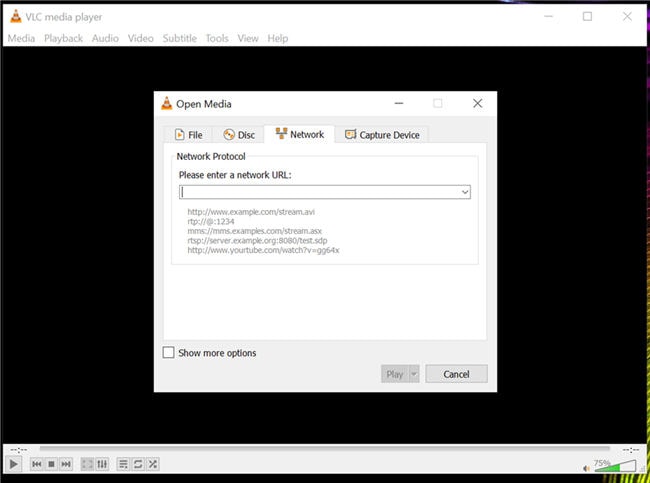Click example 'mms://mms.examples.com/stream.asx'
Viewport: 650px width, 483px height.
255,231
